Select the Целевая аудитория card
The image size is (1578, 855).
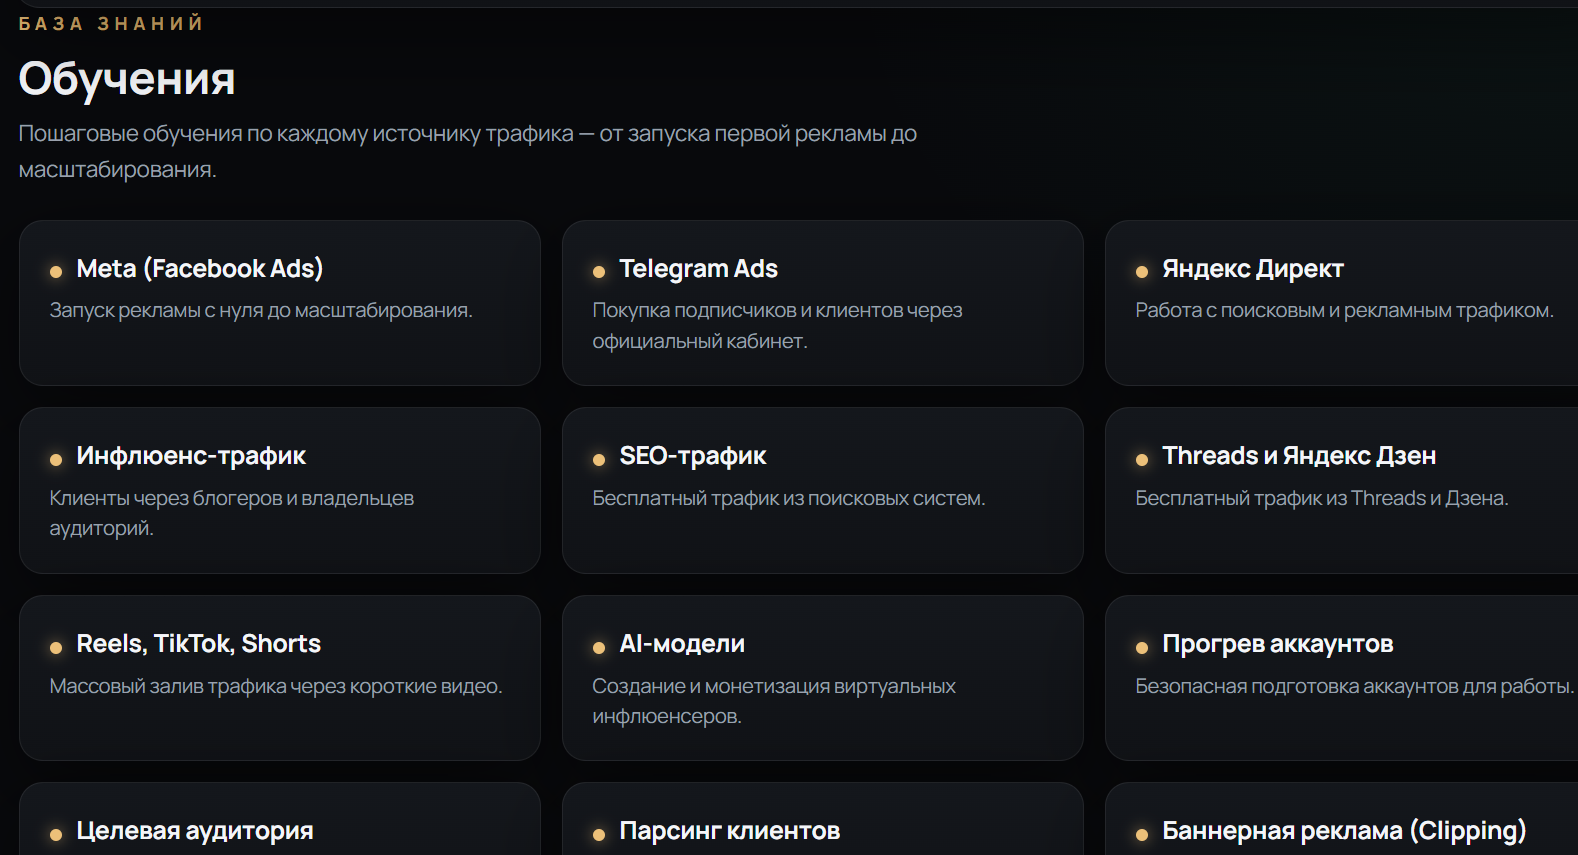click(x=280, y=819)
